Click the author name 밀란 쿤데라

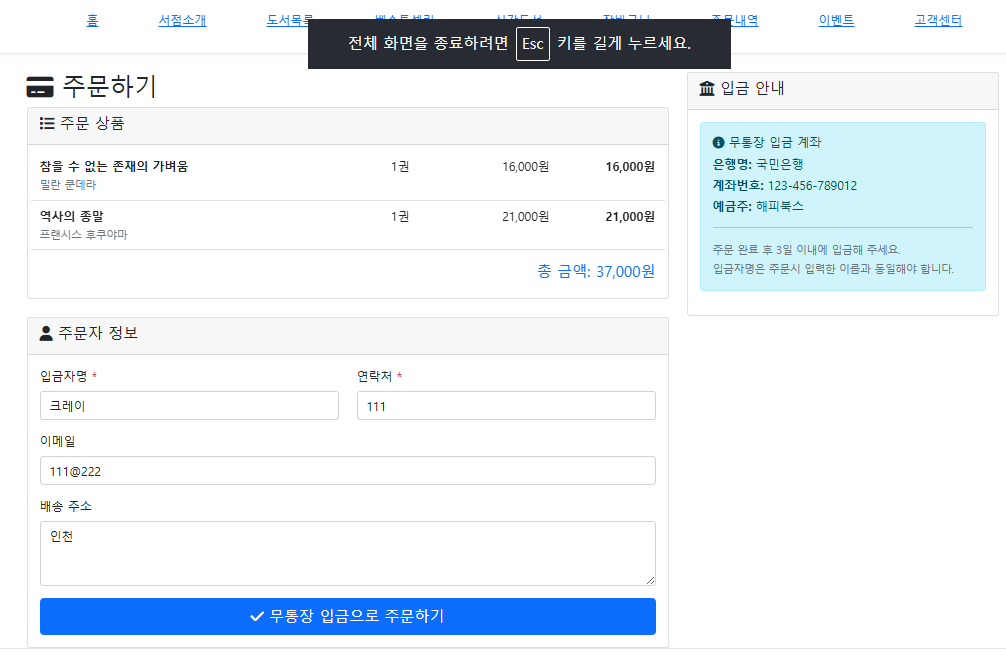pyautogui.click(x=67, y=185)
